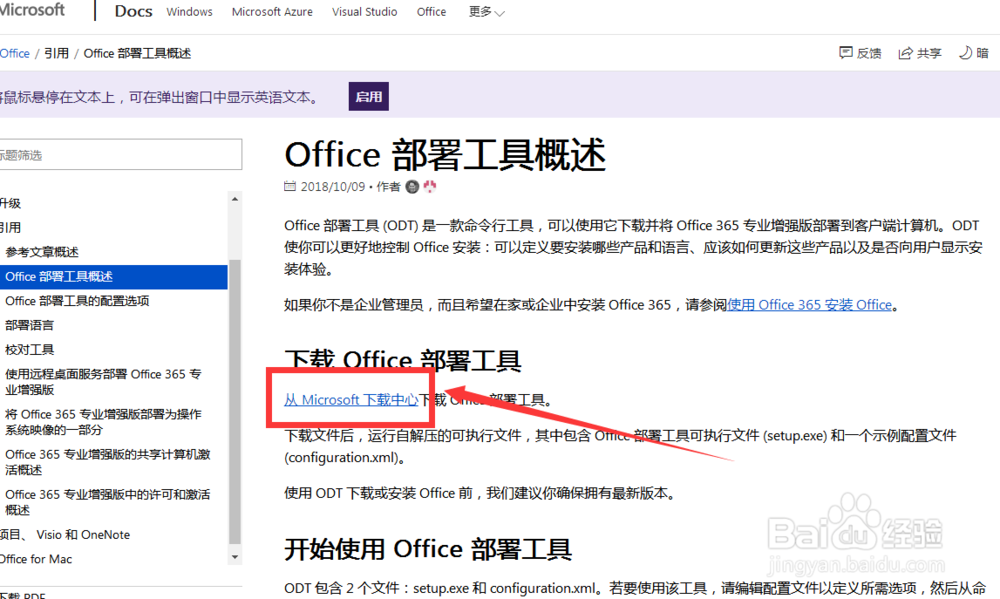
Task: Click sidebar scrollbar down arrow
Action: coord(235,557)
